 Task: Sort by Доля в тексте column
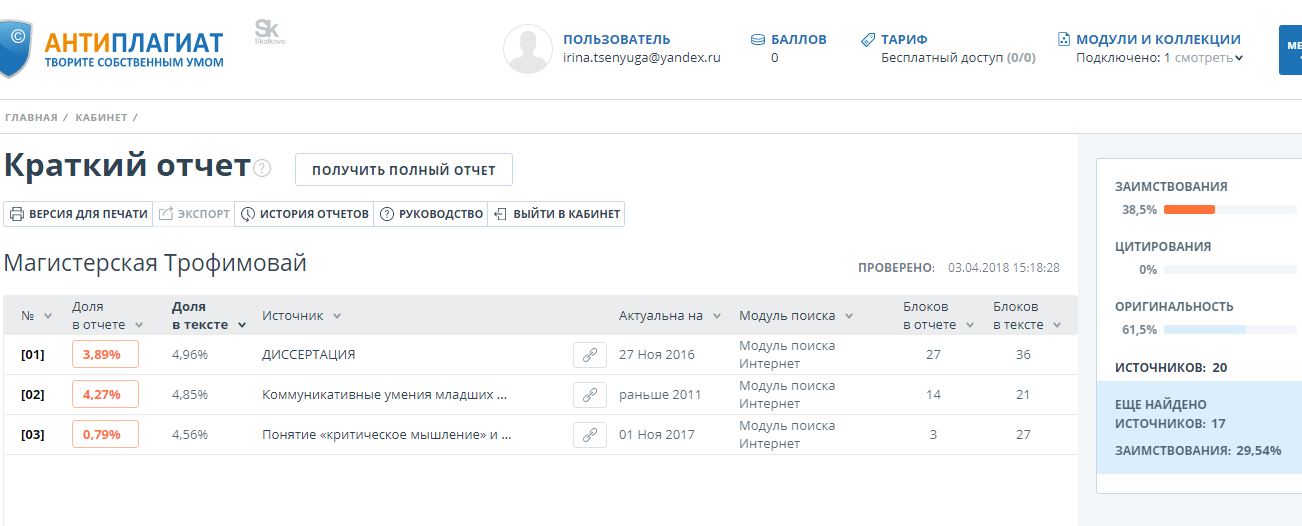point(208,315)
